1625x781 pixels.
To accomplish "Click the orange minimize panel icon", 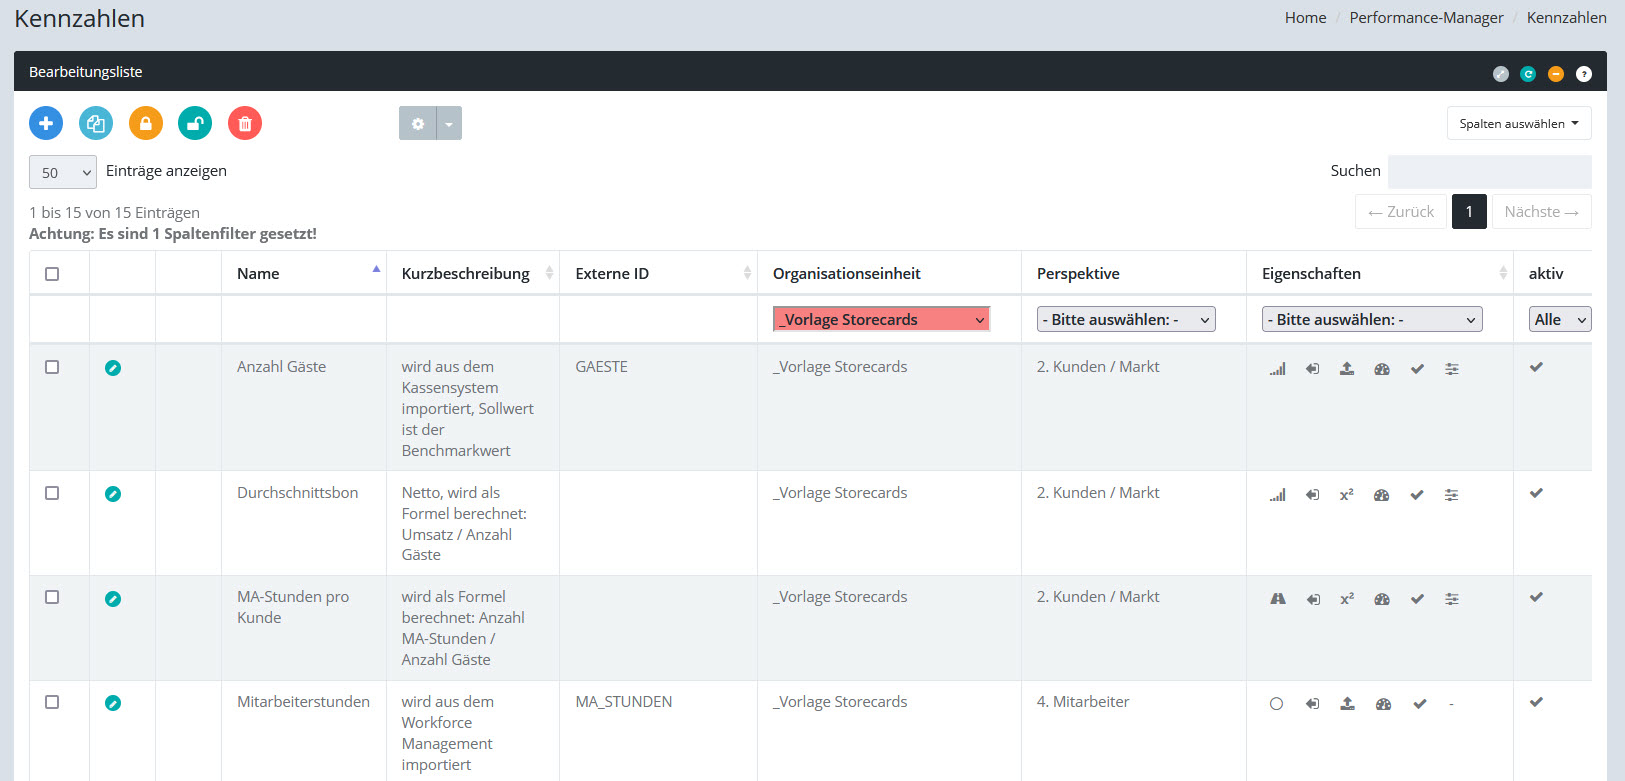I will 1556,74.
